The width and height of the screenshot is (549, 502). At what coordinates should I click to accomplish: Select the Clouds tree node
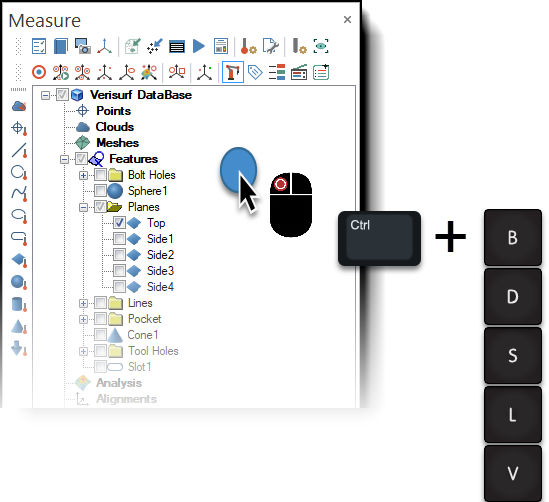click(x=114, y=127)
